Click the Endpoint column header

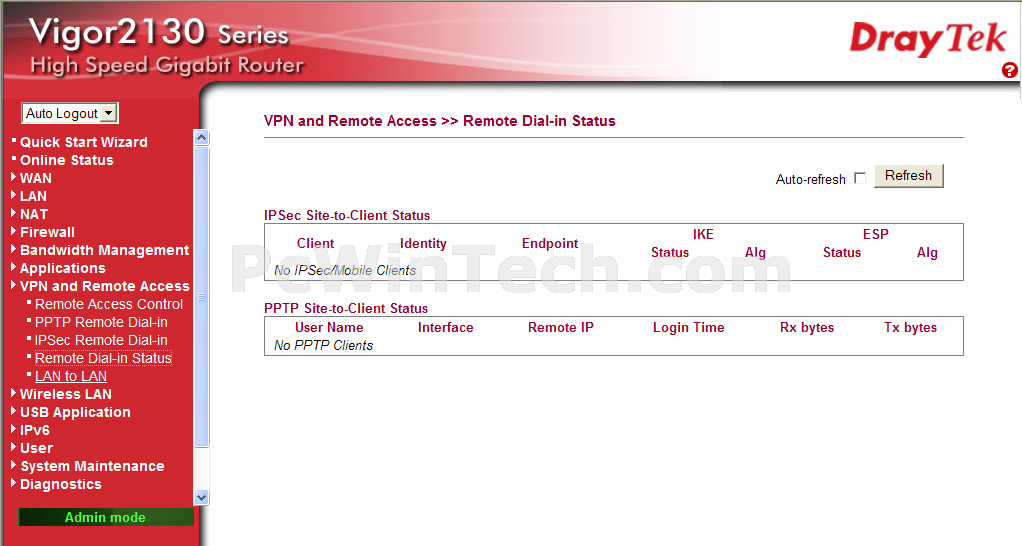tap(550, 244)
